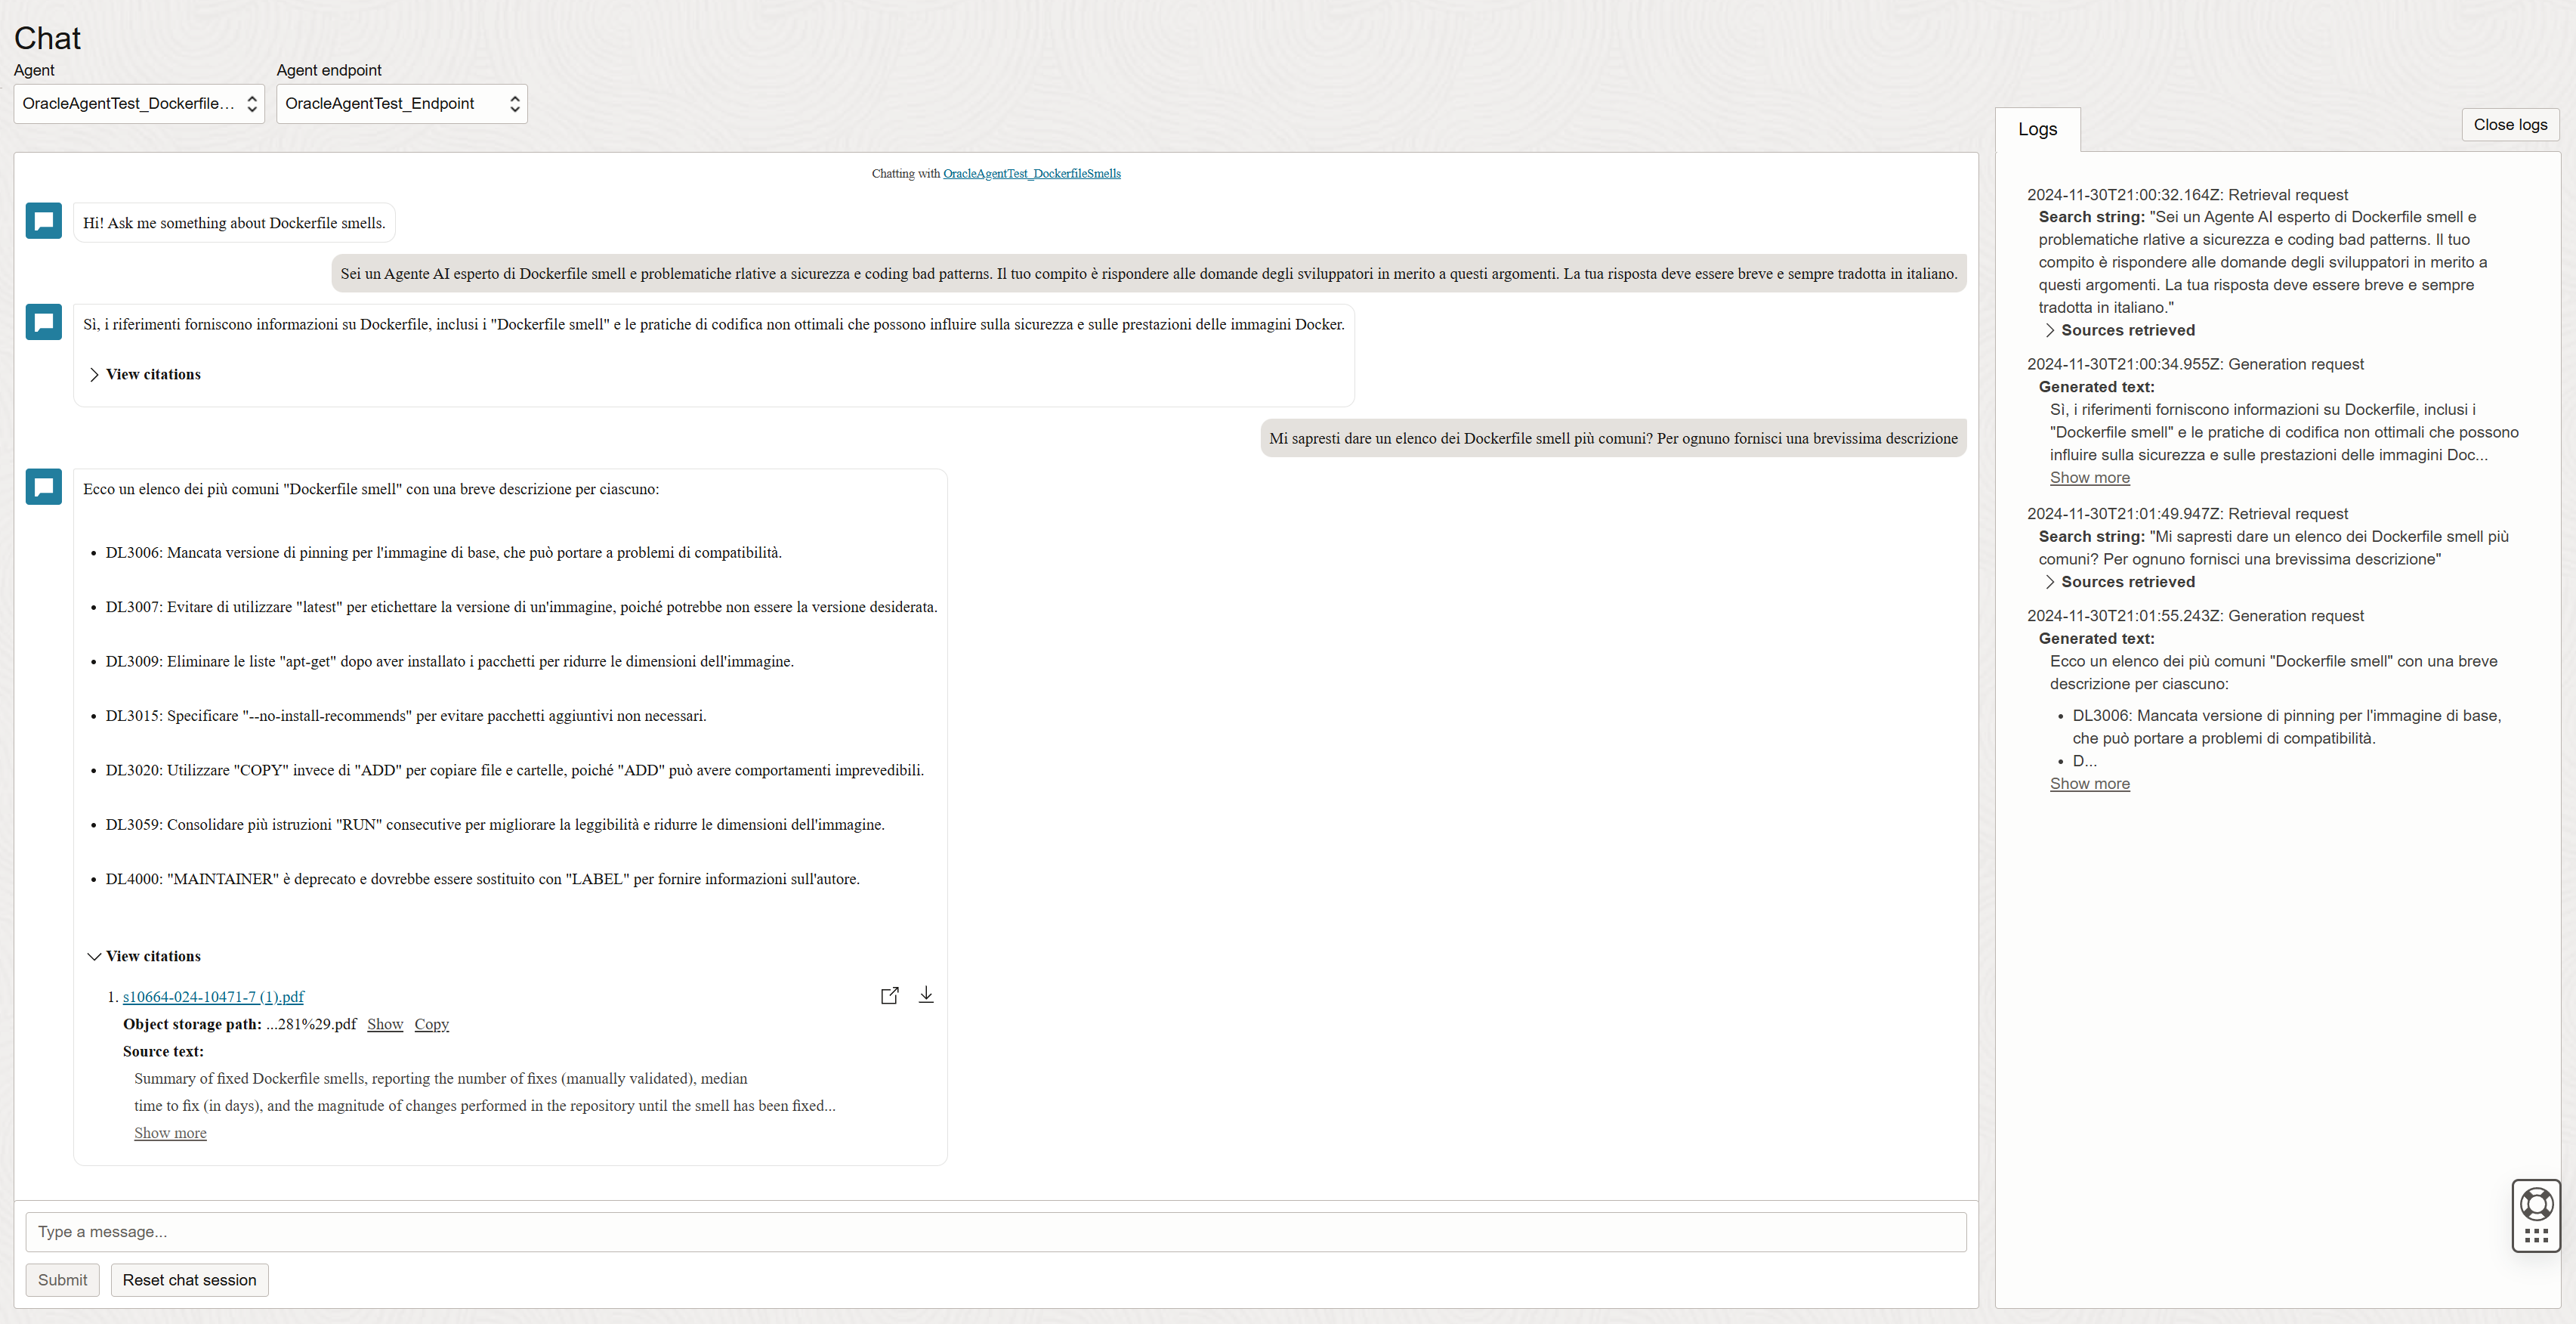
Task: Expand Sources retrieved for the 21:00:32 retrieval
Action: (2119, 330)
